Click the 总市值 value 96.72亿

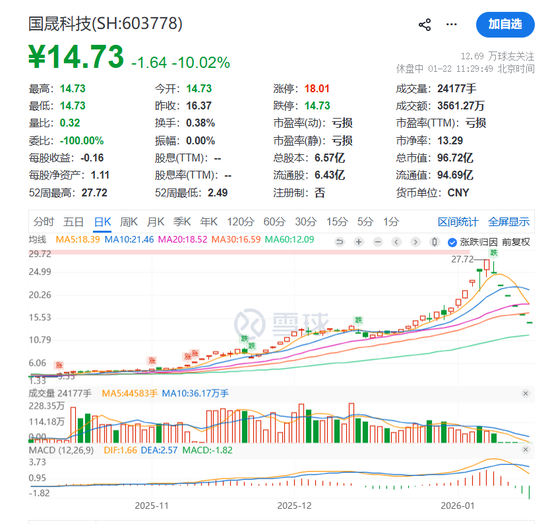point(455,158)
